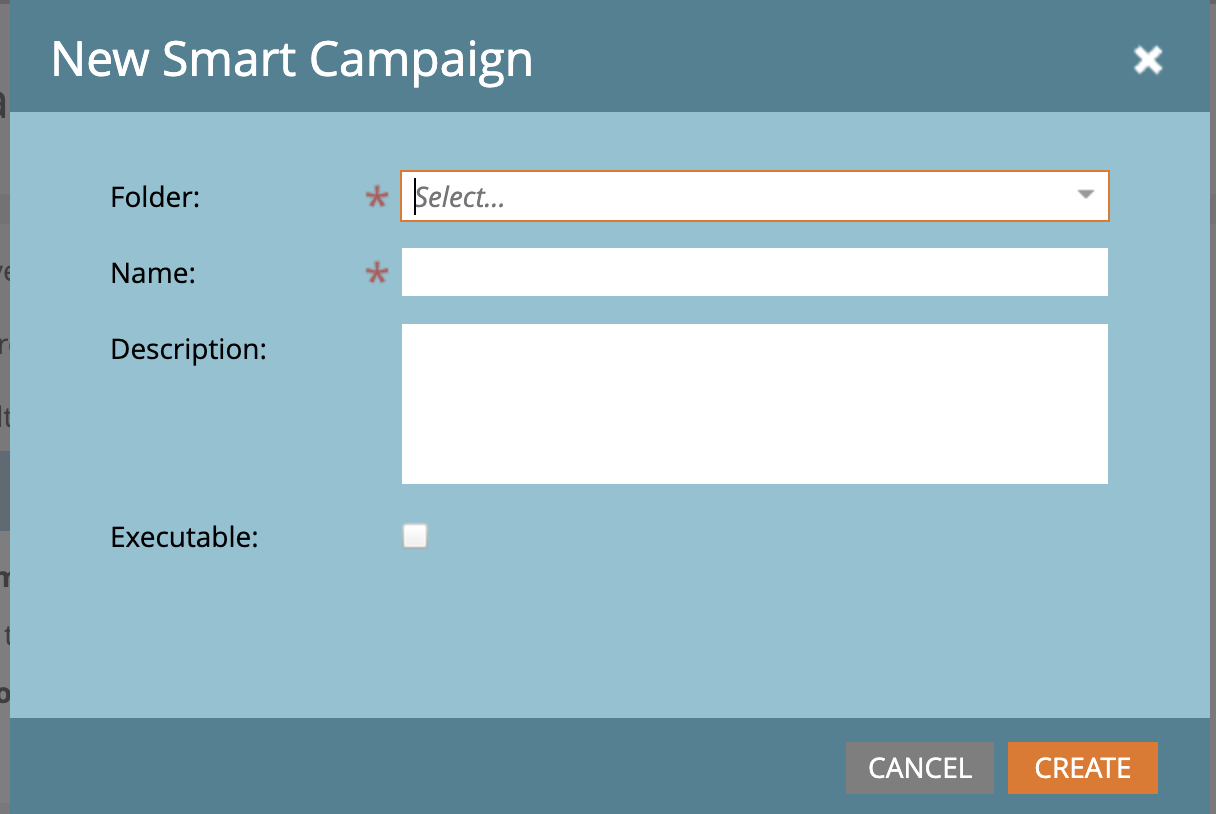
Task: Click the Name field label
Action: tap(153, 273)
